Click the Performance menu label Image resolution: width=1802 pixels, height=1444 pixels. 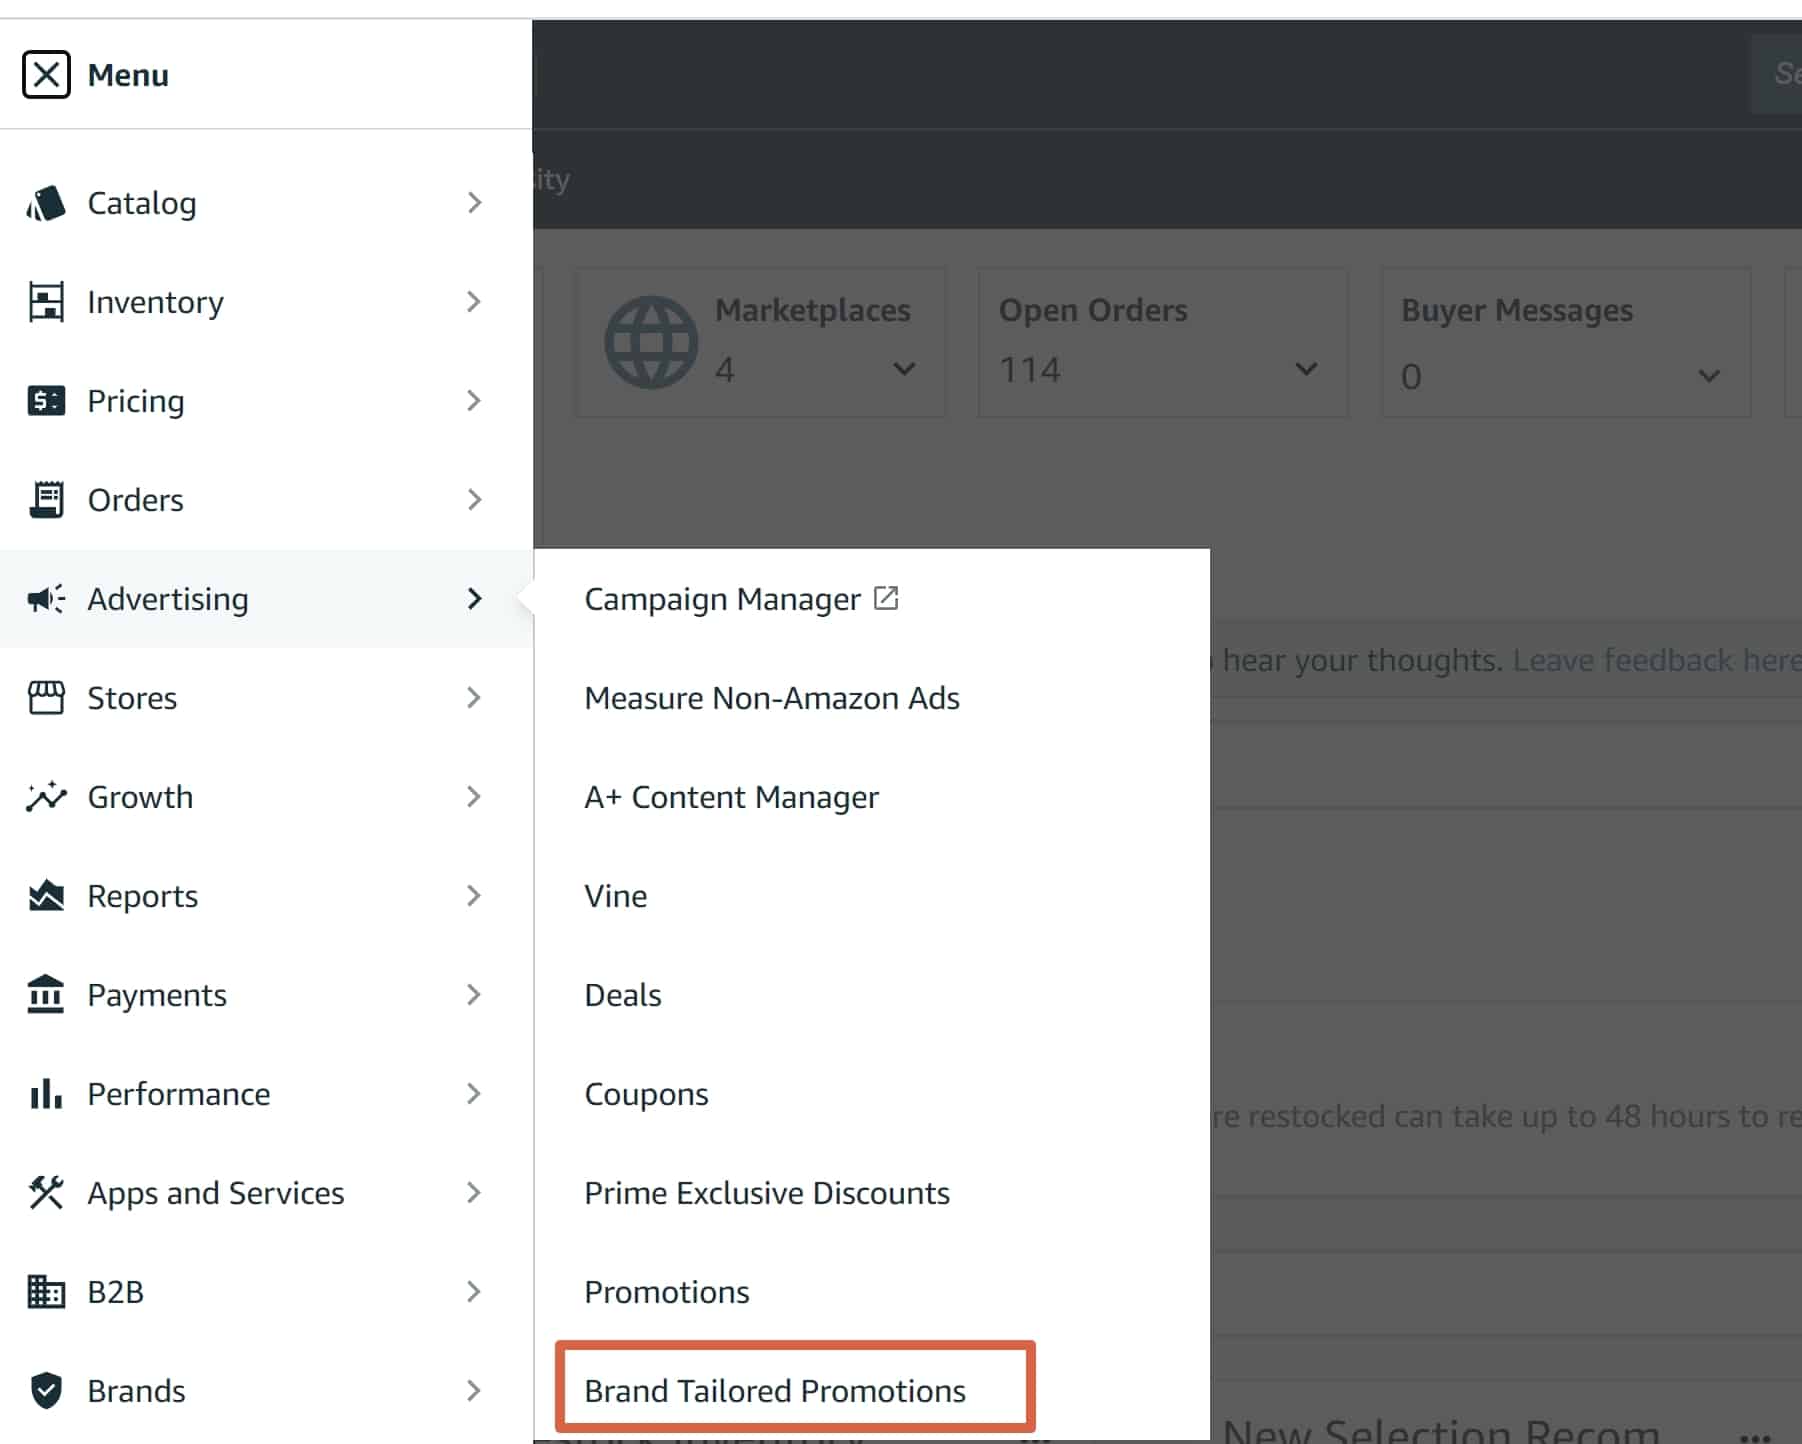pyautogui.click(x=179, y=1094)
